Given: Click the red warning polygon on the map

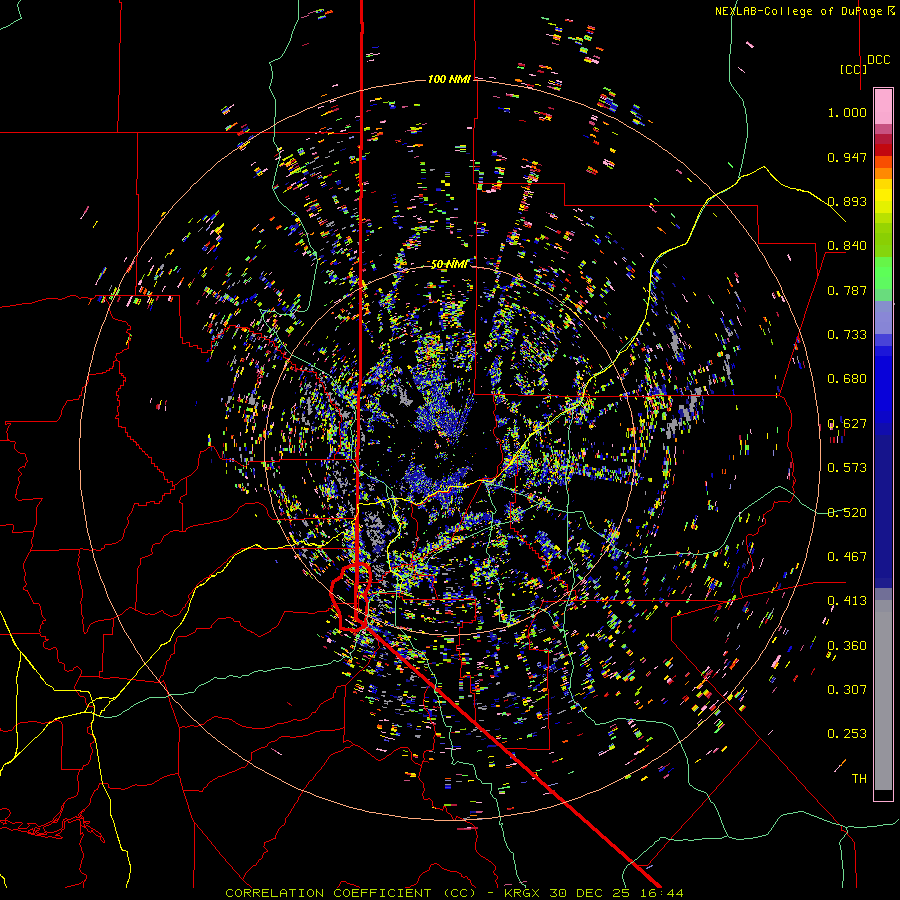Looking at the screenshot, I should tap(351, 597).
